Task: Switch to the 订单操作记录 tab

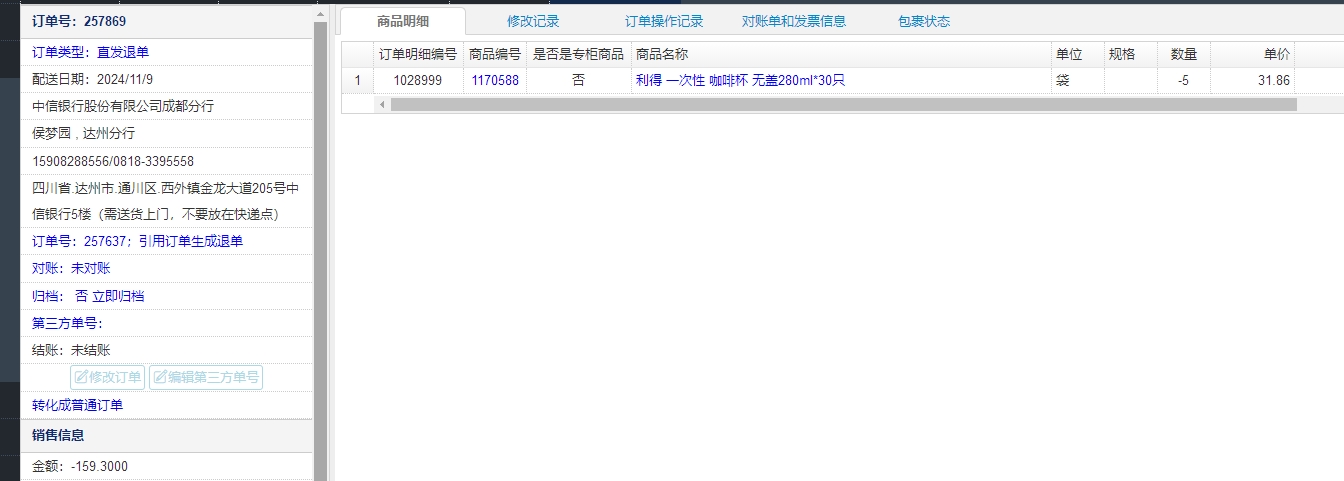Action: pyautogui.click(x=664, y=21)
